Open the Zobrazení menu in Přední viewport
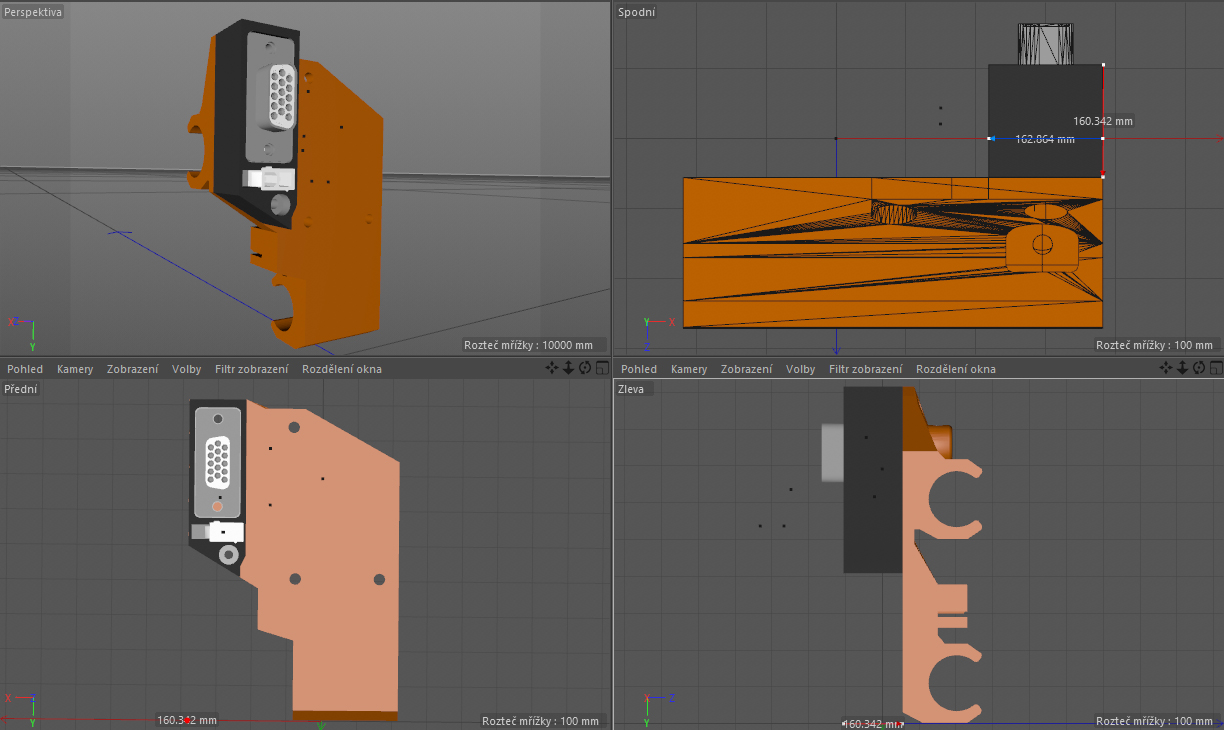The image size is (1224, 730). pyautogui.click(x=132, y=369)
